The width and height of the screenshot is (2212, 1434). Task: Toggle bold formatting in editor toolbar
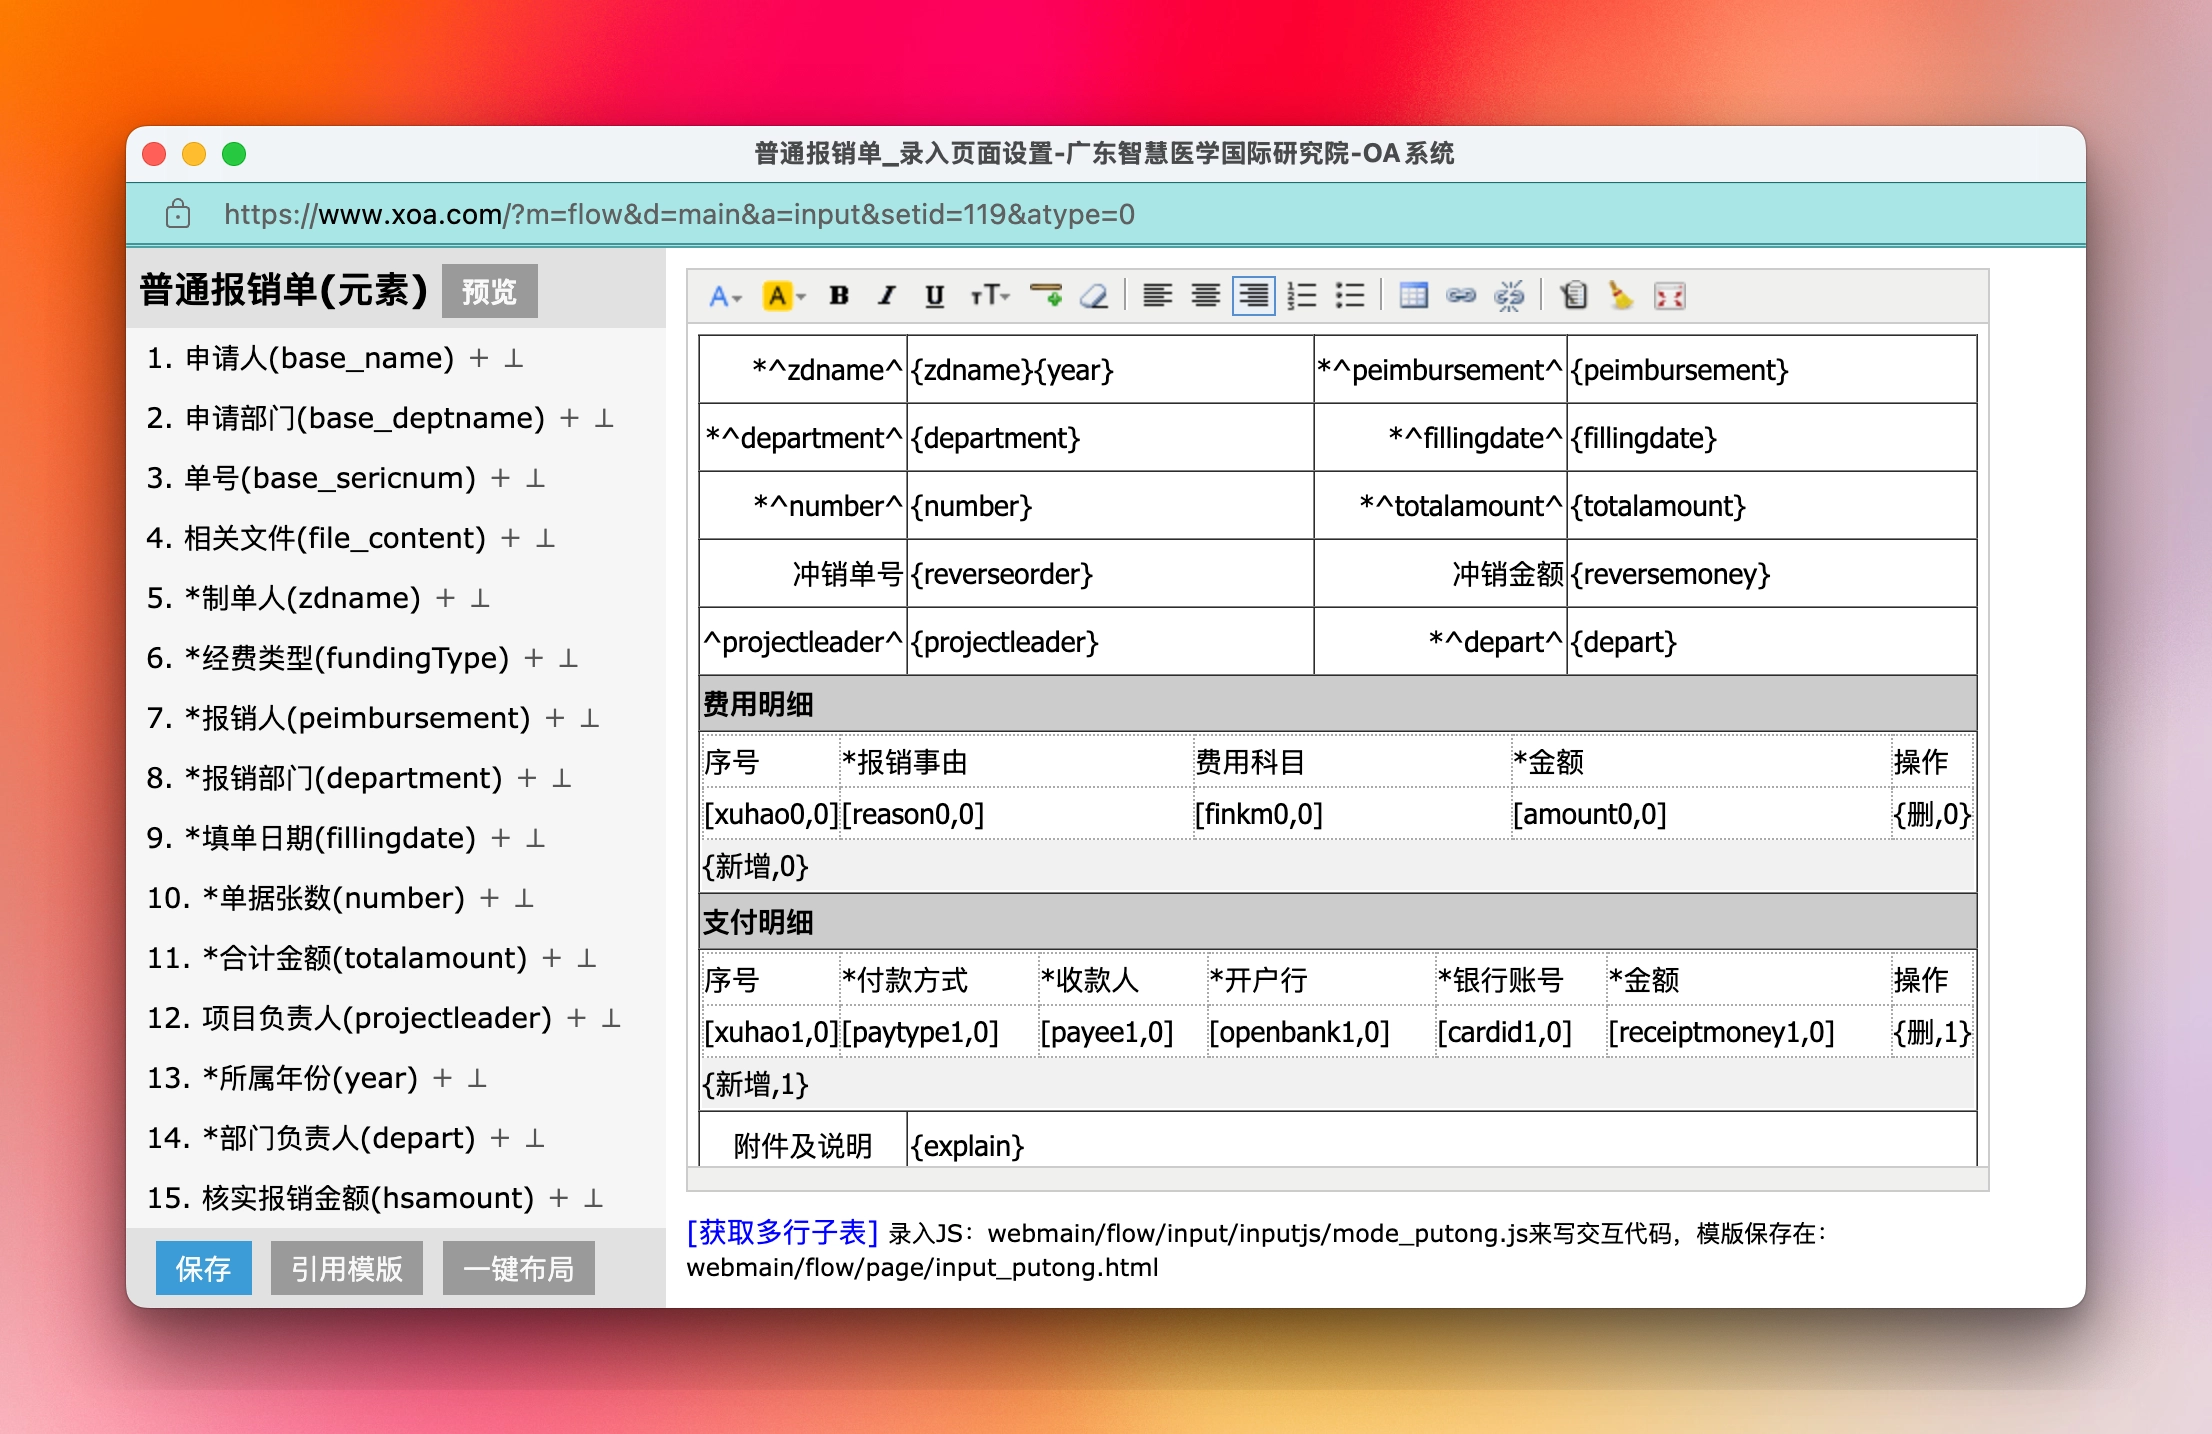pos(839,296)
